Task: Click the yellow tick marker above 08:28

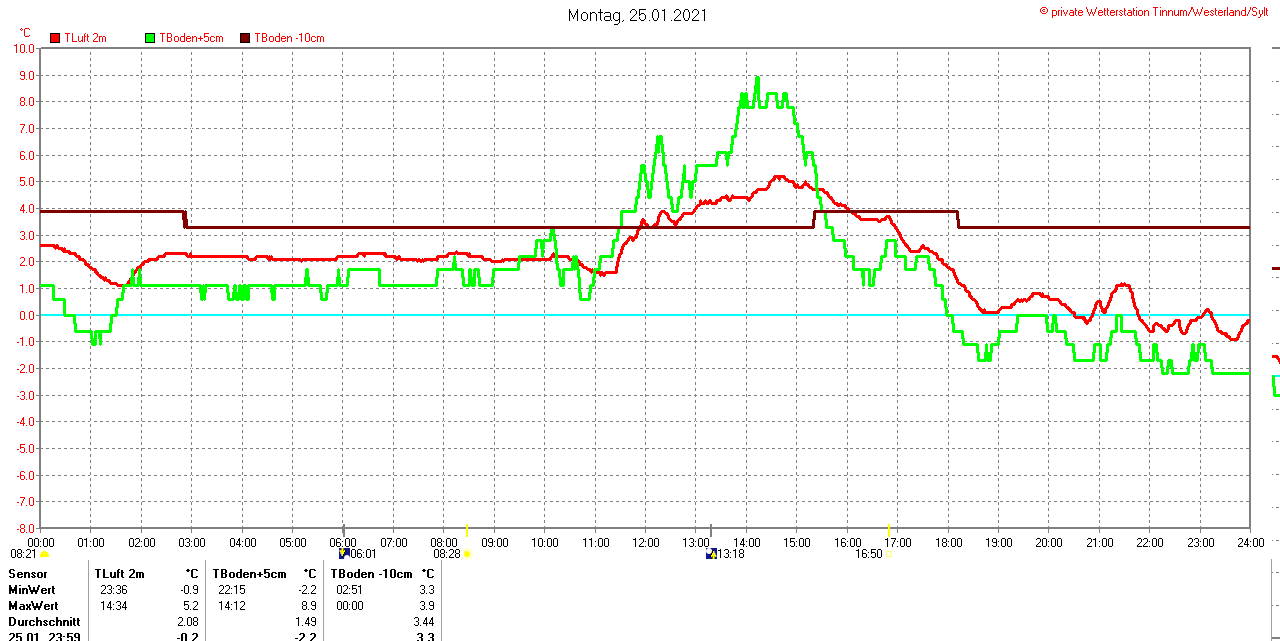Action: [467, 529]
